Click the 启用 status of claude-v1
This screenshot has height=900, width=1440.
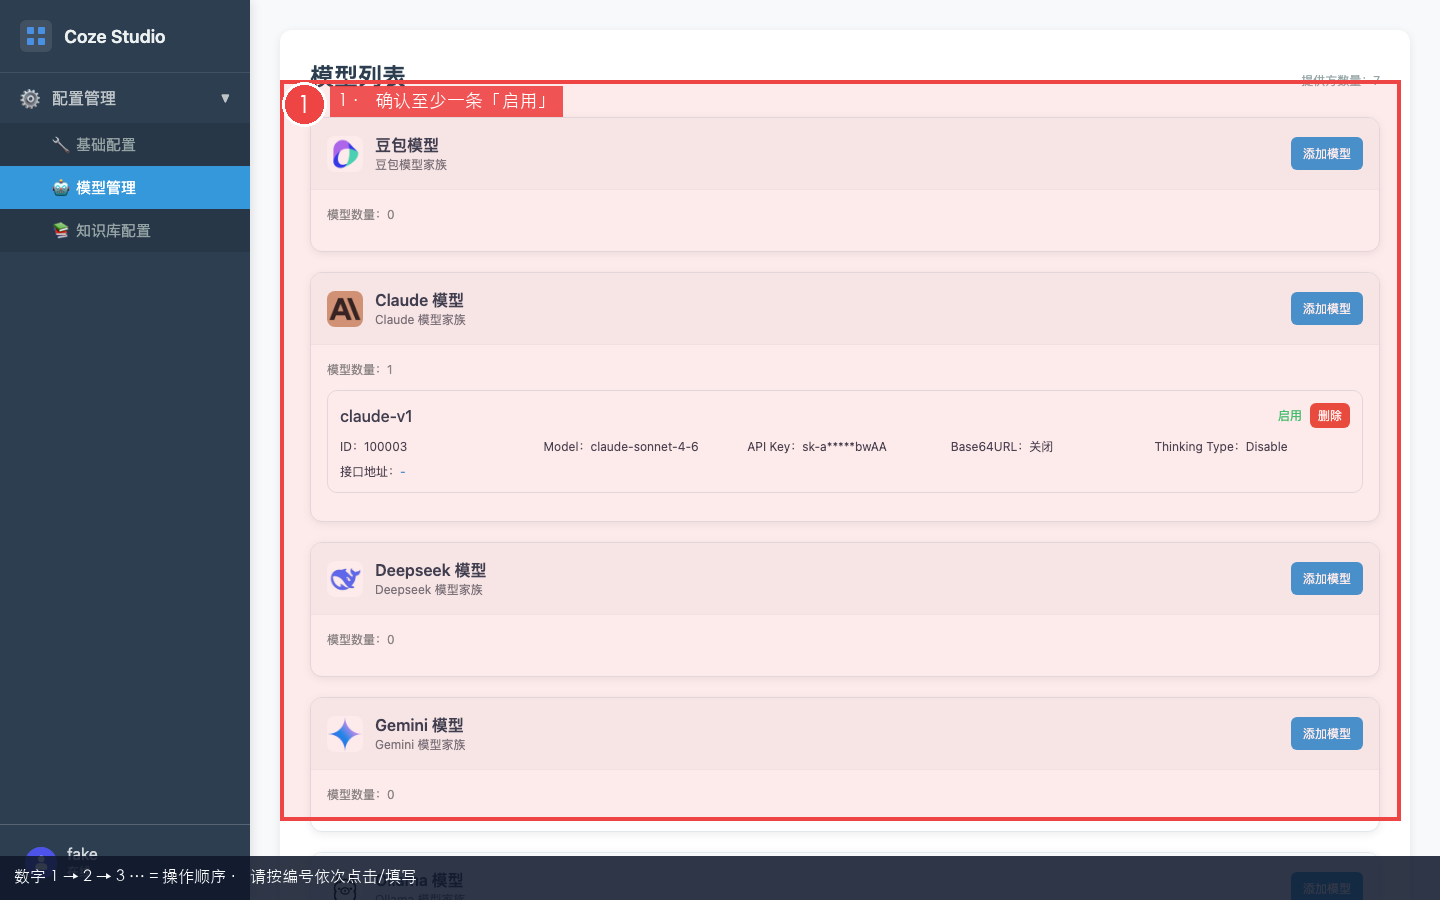[x=1289, y=416]
